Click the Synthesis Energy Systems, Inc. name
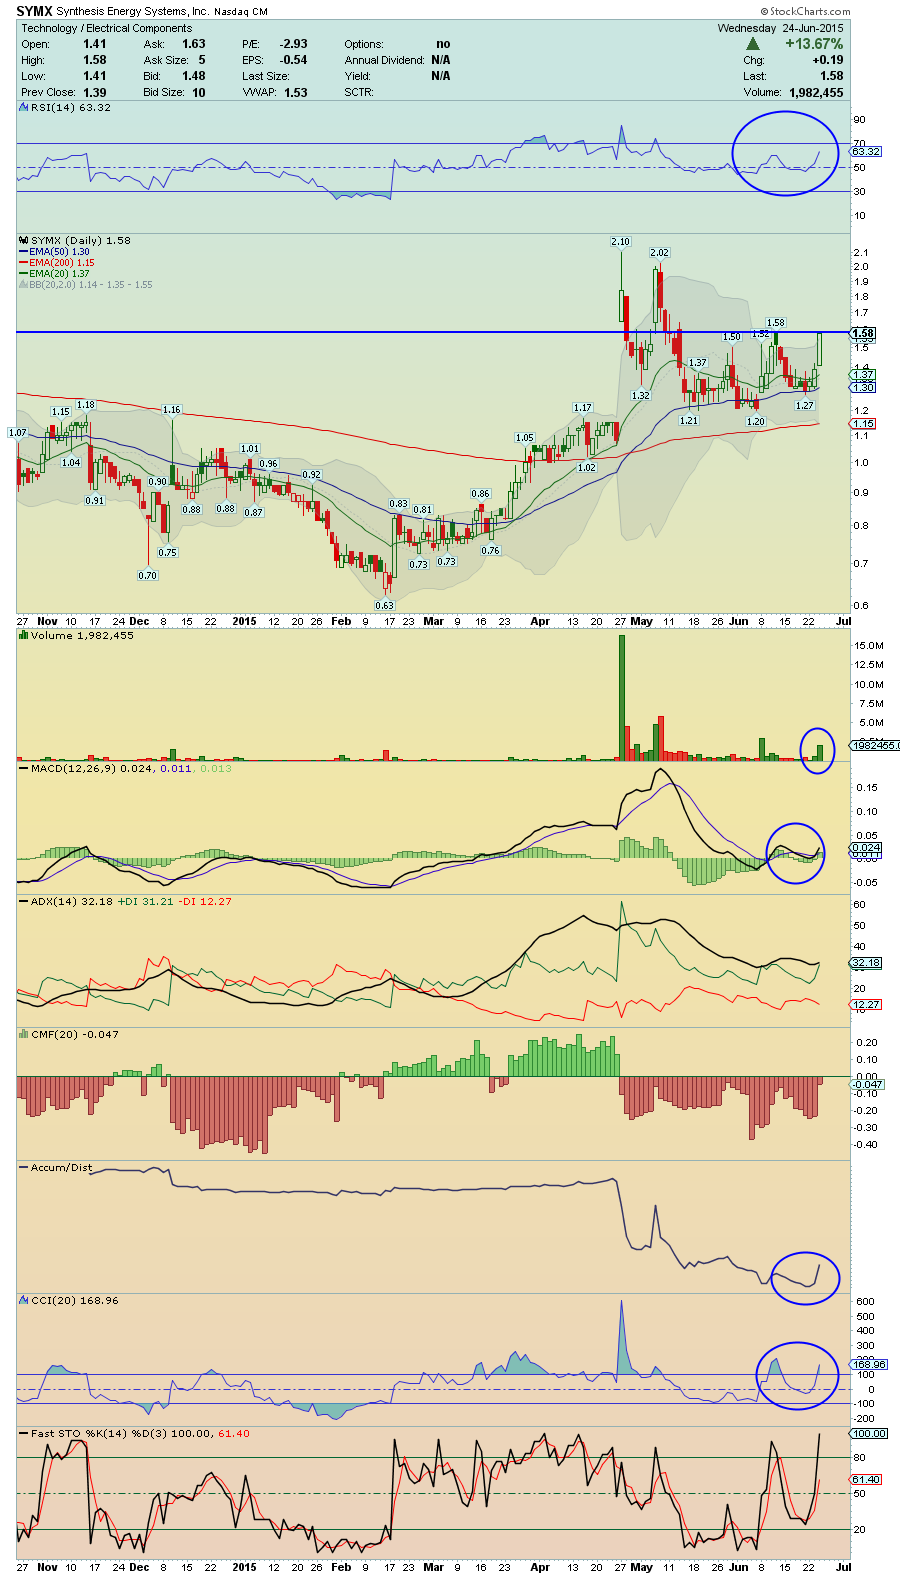This screenshot has width=900, height=1577. pyautogui.click(x=132, y=12)
